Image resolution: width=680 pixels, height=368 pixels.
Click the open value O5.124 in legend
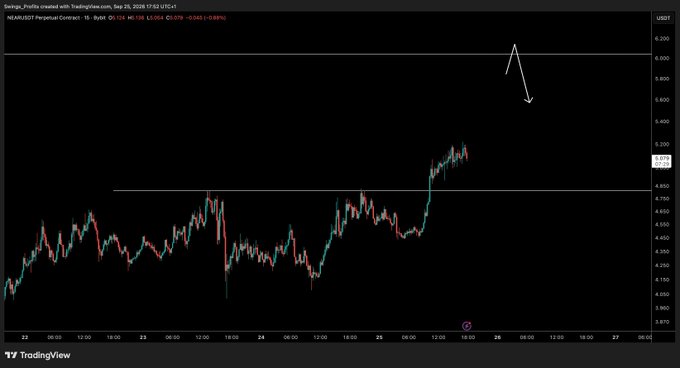click(x=117, y=18)
